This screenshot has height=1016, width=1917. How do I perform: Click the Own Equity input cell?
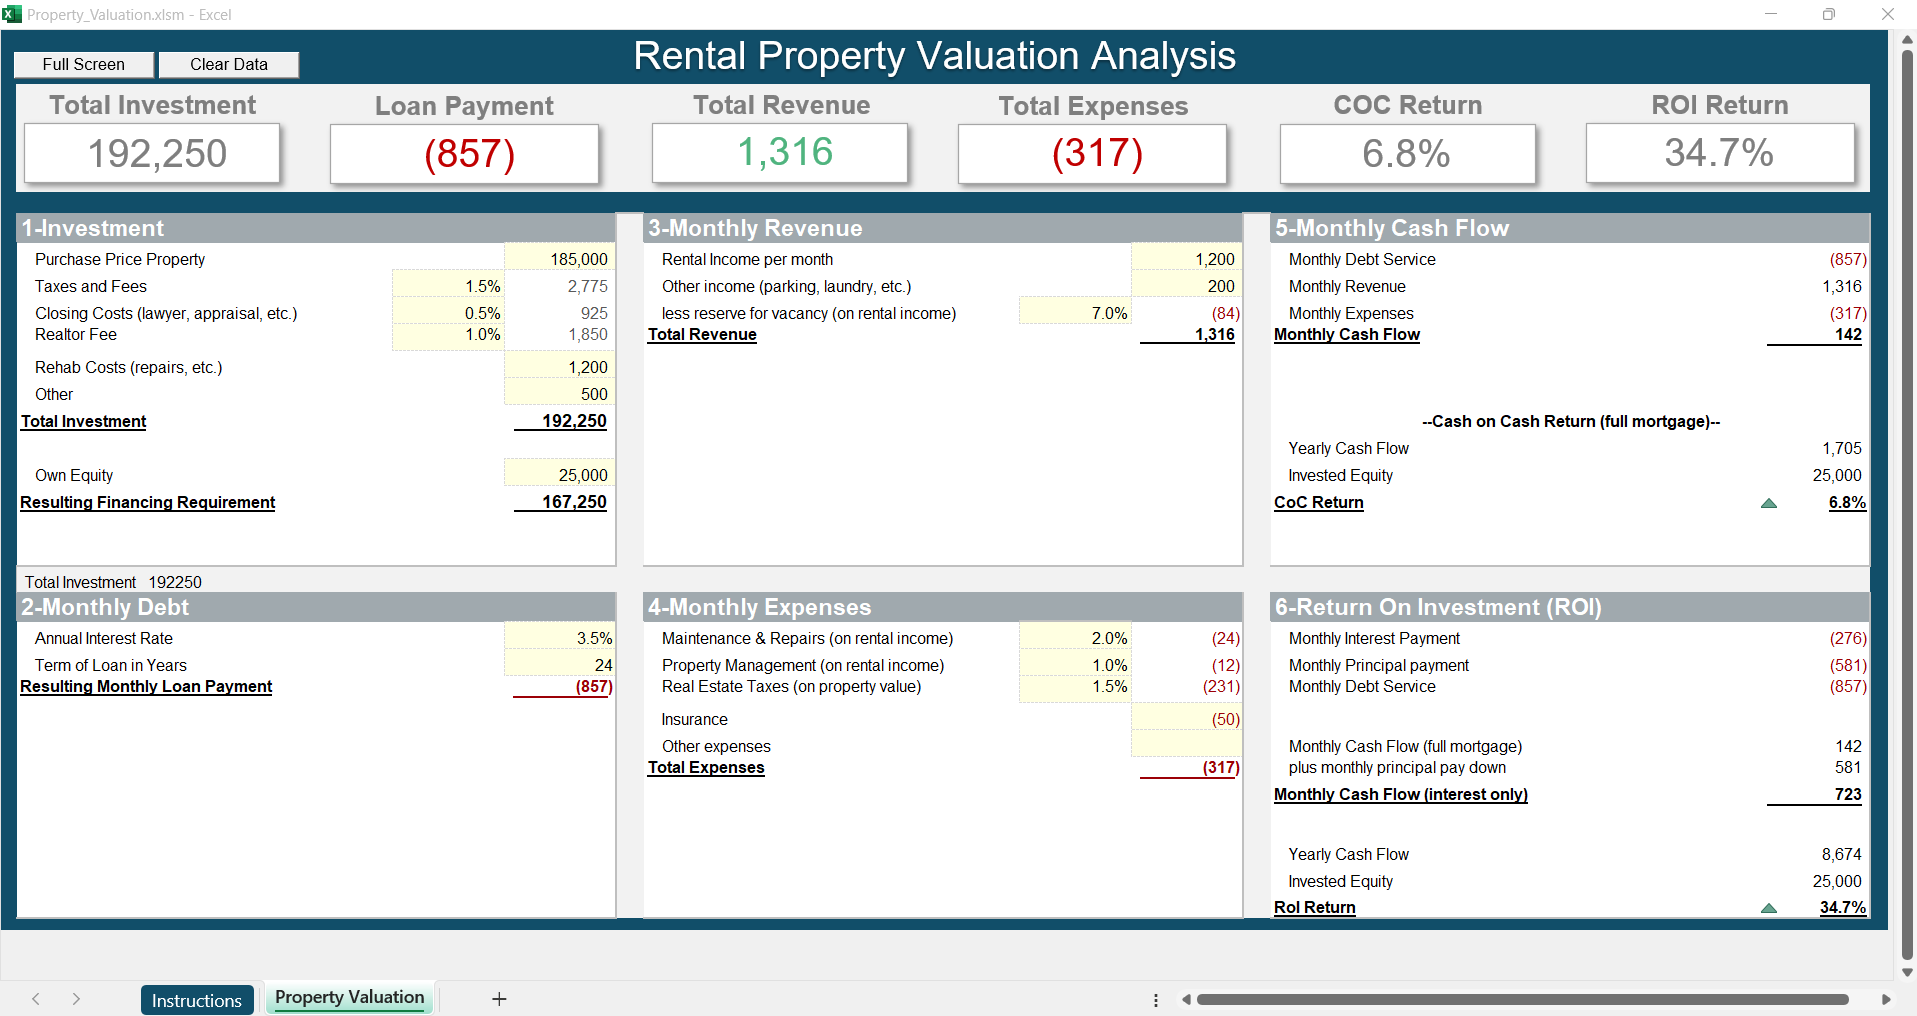click(559, 475)
